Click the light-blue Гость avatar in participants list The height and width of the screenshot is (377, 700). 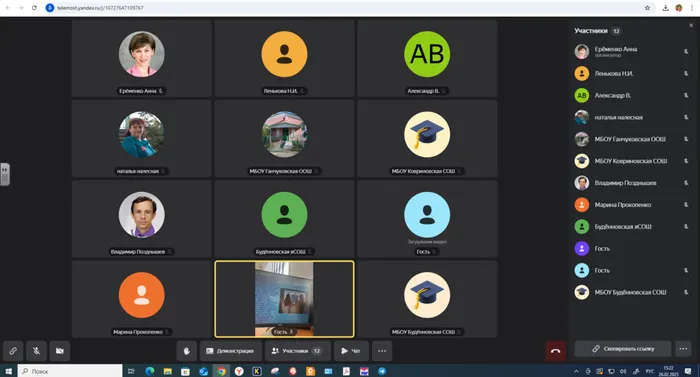(x=582, y=270)
